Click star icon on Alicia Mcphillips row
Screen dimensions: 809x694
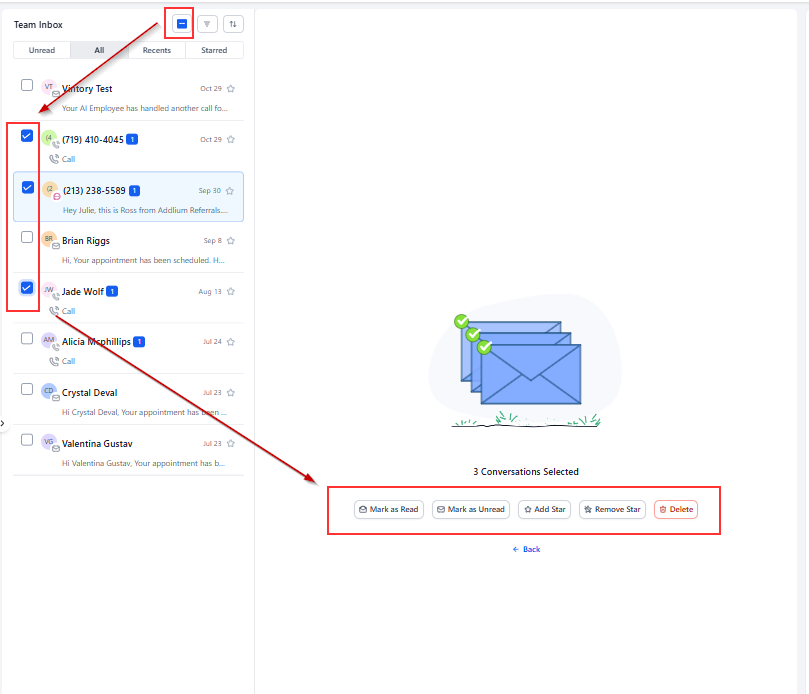(x=231, y=342)
